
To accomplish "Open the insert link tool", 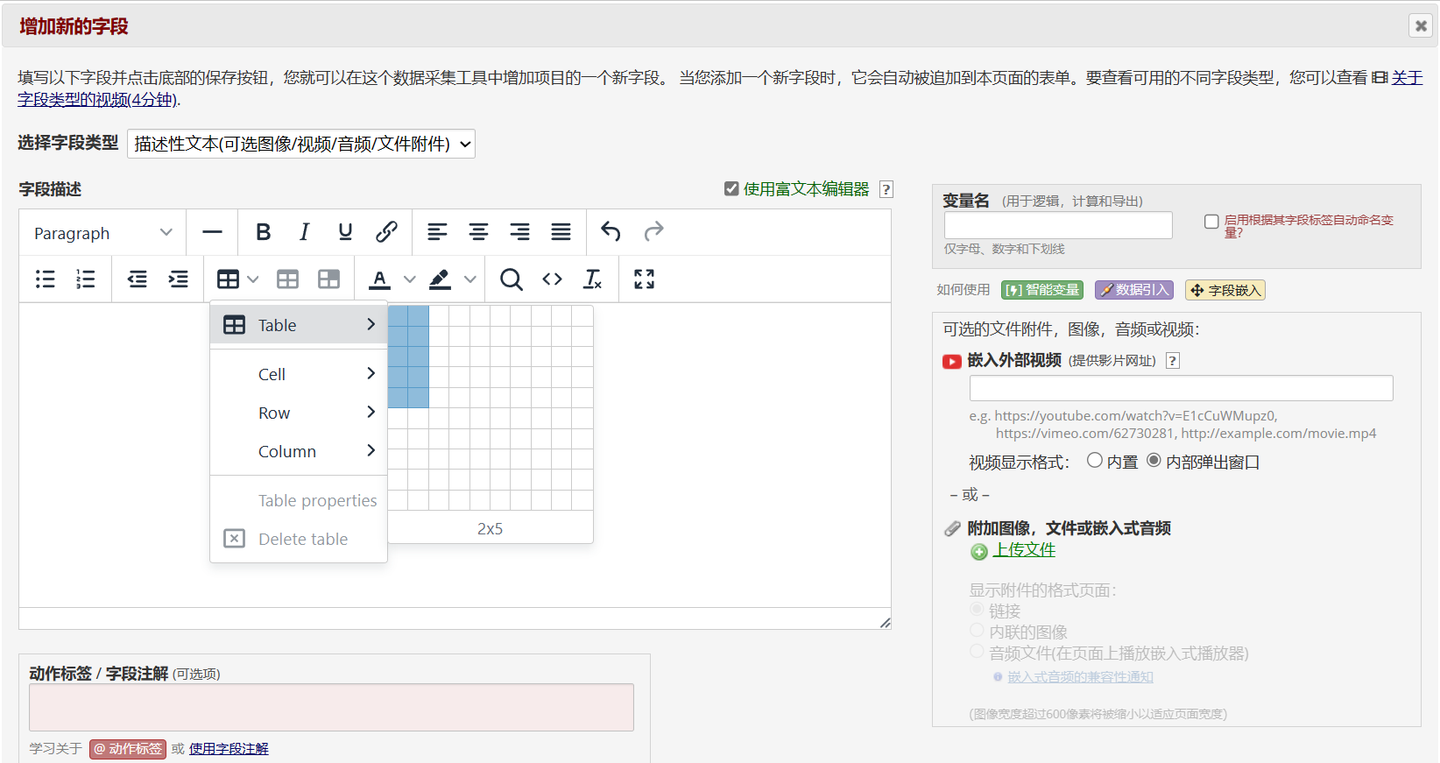I will click(385, 231).
